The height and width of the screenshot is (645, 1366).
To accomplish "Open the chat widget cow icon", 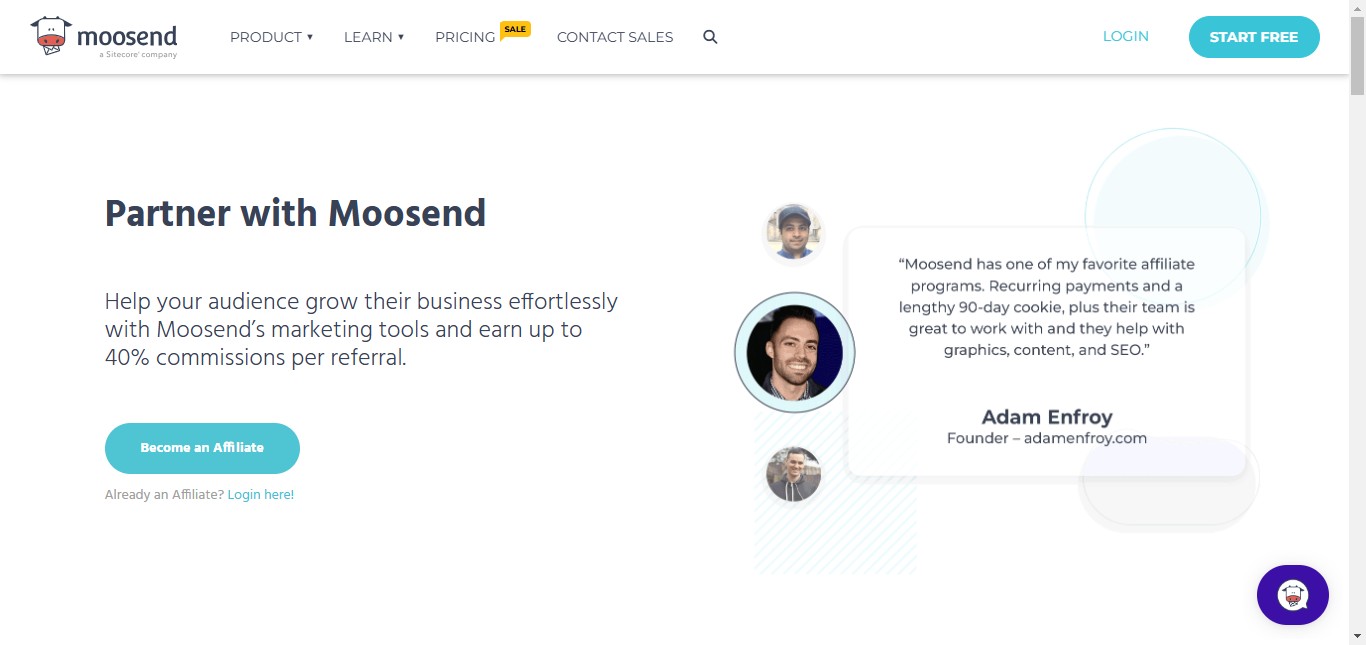I will (x=1293, y=595).
